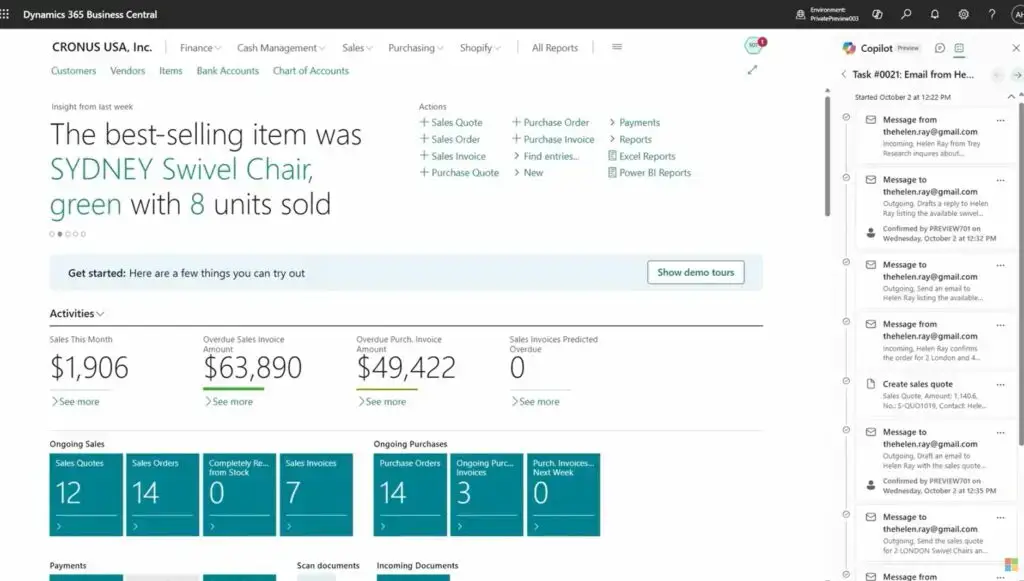1024x581 pixels.
Task: Open the app launcher waffle icon
Action: click(7, 14)
